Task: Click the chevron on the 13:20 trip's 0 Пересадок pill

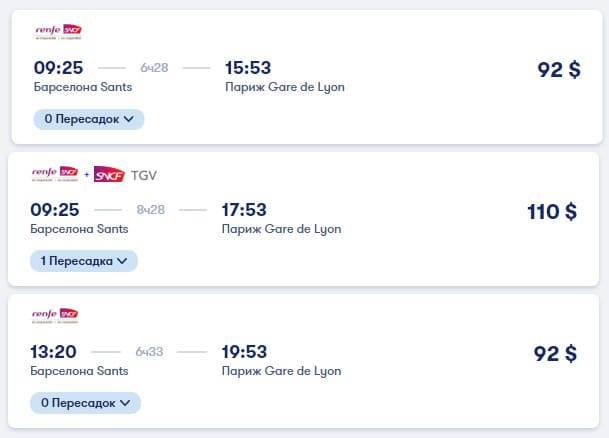Action: [125, 403]
